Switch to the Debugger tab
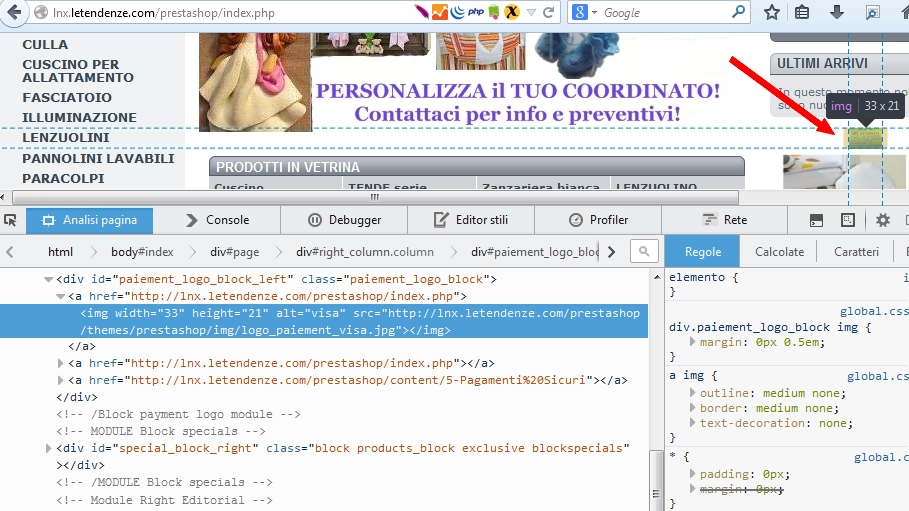Image resolution: width=909 pixels, height=511 pixels. (344, 220)
